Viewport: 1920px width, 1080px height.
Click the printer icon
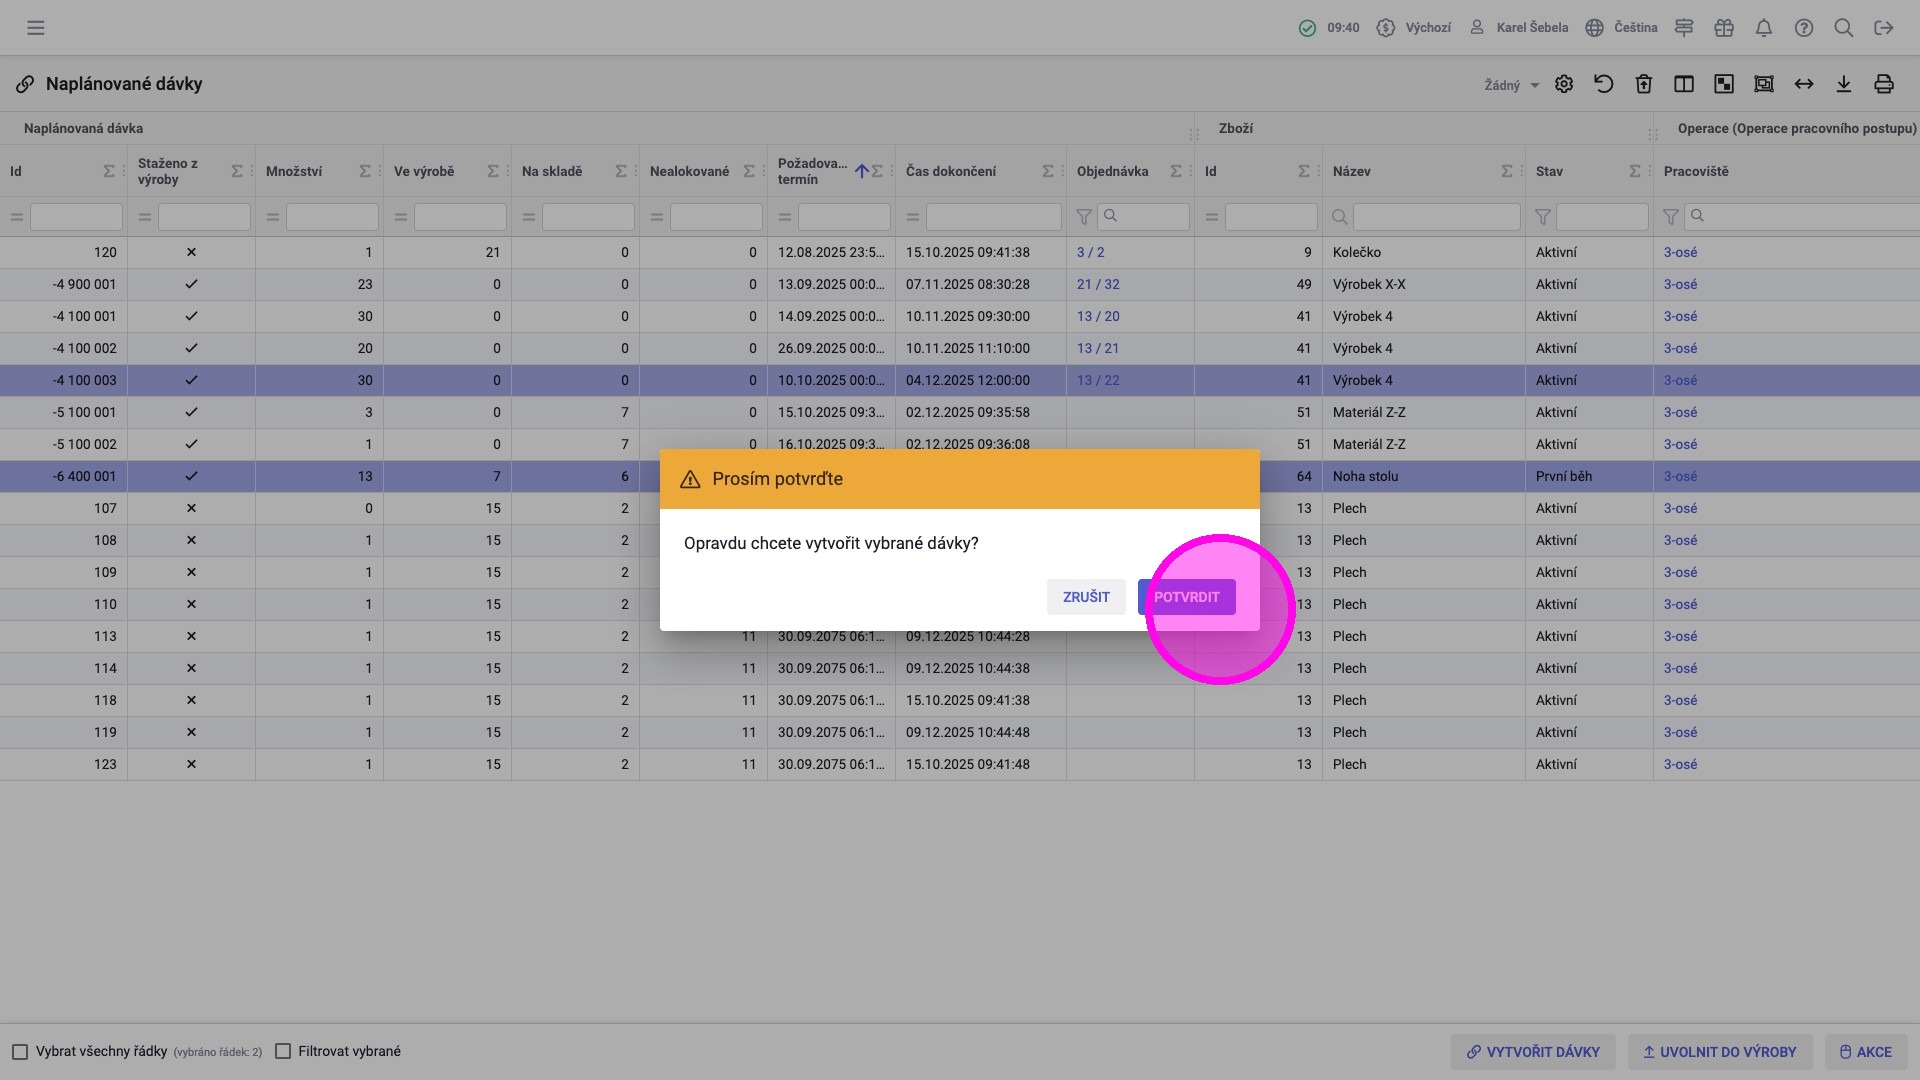[x=1884, y=84]
